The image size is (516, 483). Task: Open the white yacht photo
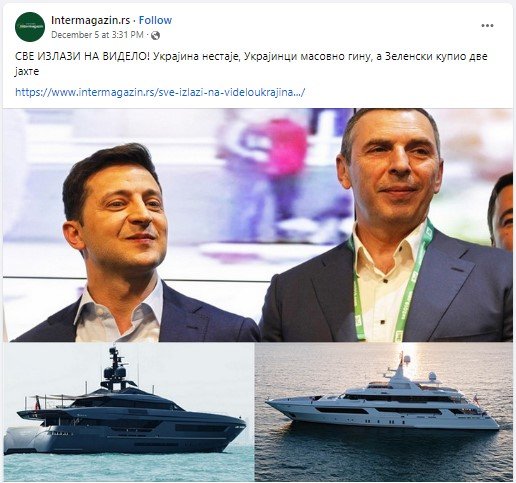[x=384, y=412]
